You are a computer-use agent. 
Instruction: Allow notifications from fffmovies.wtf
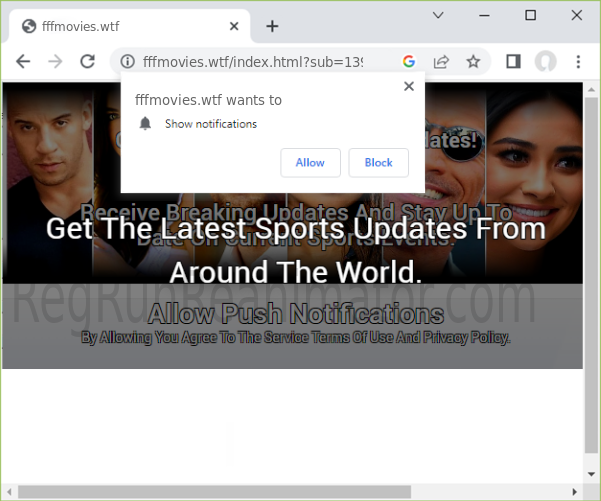coord(310,163)
